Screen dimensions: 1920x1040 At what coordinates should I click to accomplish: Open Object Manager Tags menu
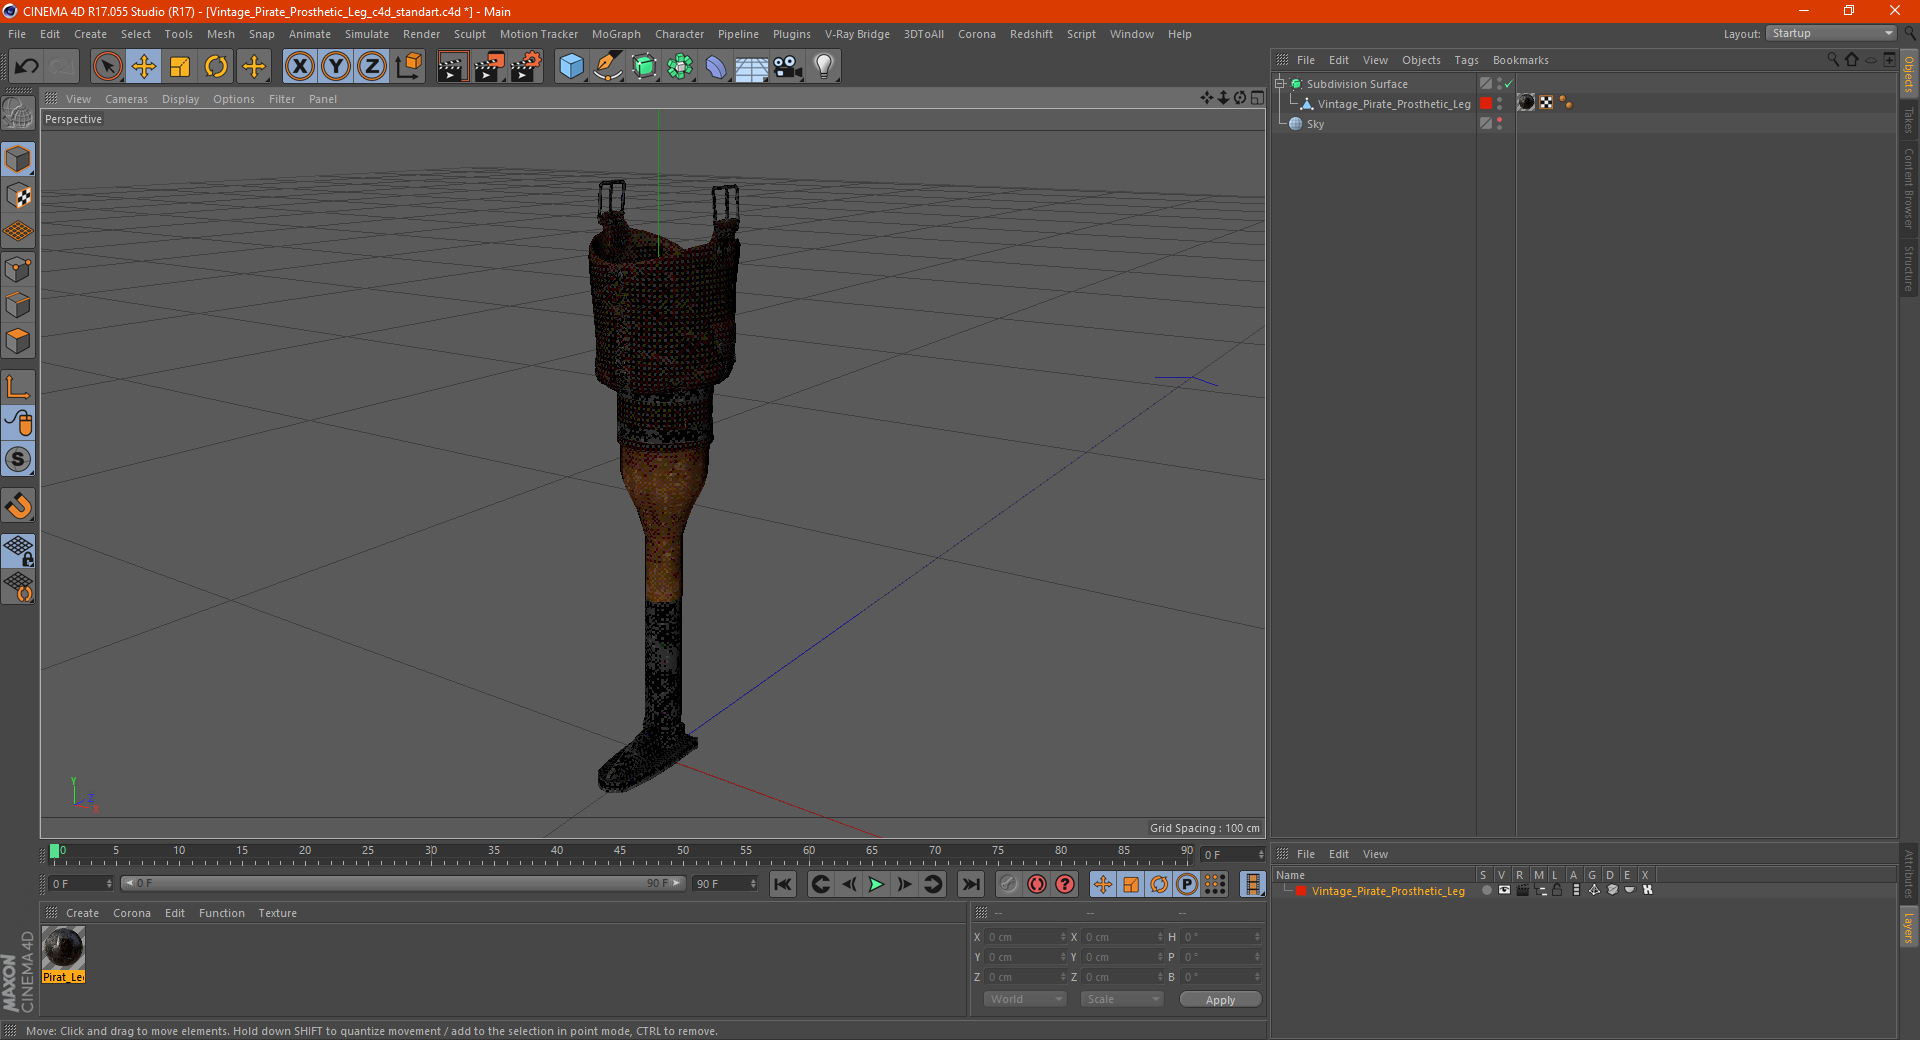click(x=1466, y=60)
